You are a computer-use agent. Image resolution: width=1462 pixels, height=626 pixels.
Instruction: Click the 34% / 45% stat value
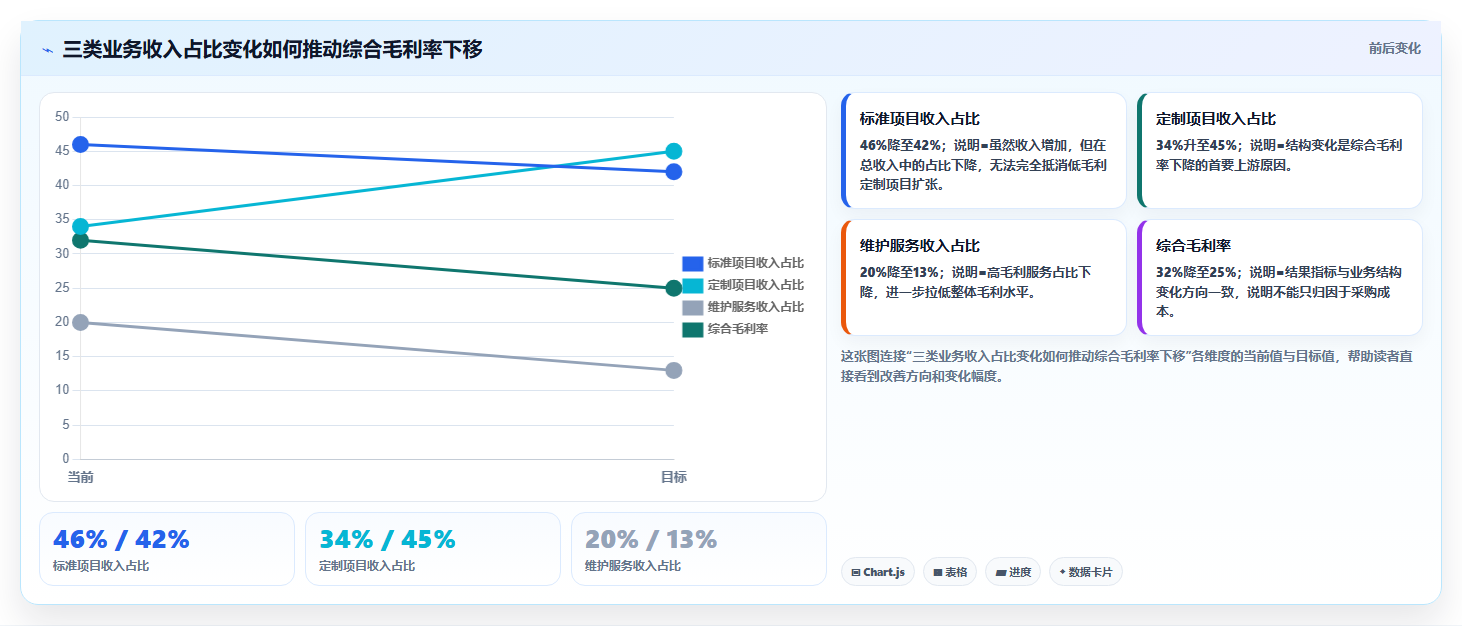click(x=387, y=539)
